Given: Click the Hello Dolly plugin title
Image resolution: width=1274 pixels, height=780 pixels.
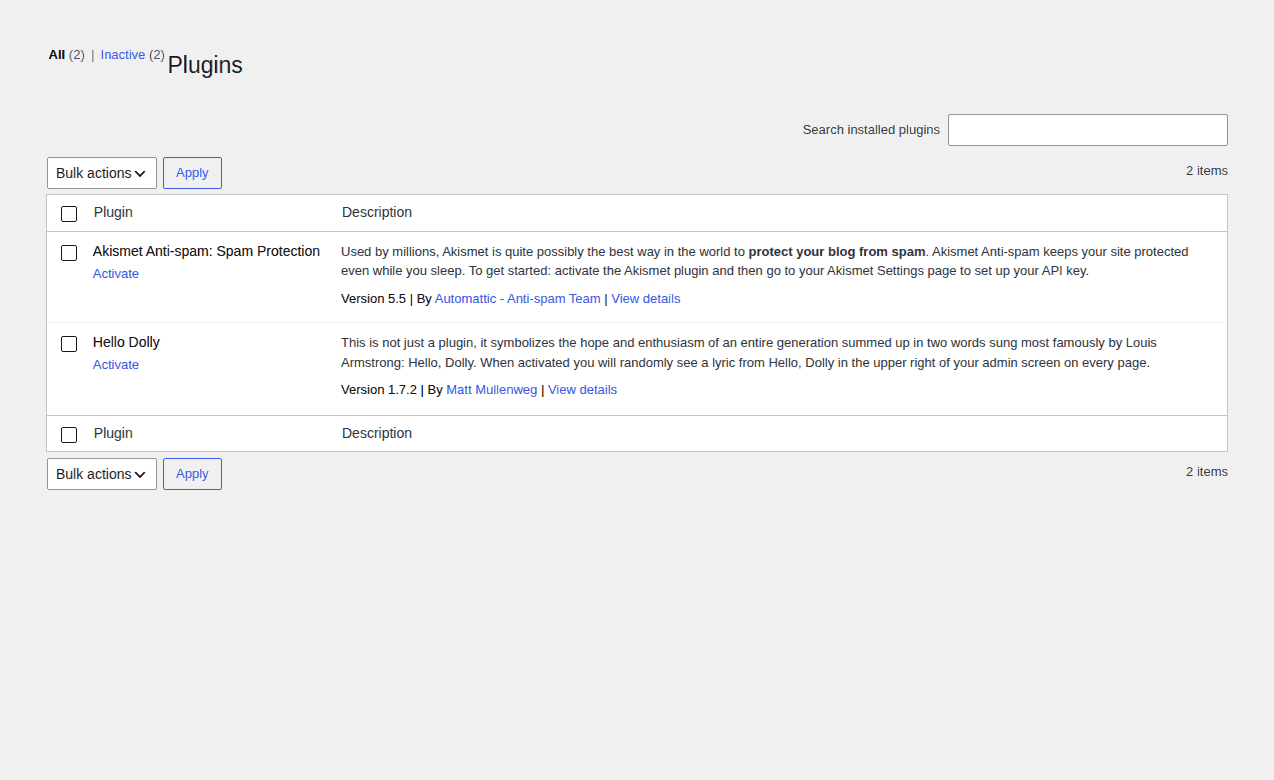Looking at the screenshot, I should pyautogui.click(x=126, y=342).
